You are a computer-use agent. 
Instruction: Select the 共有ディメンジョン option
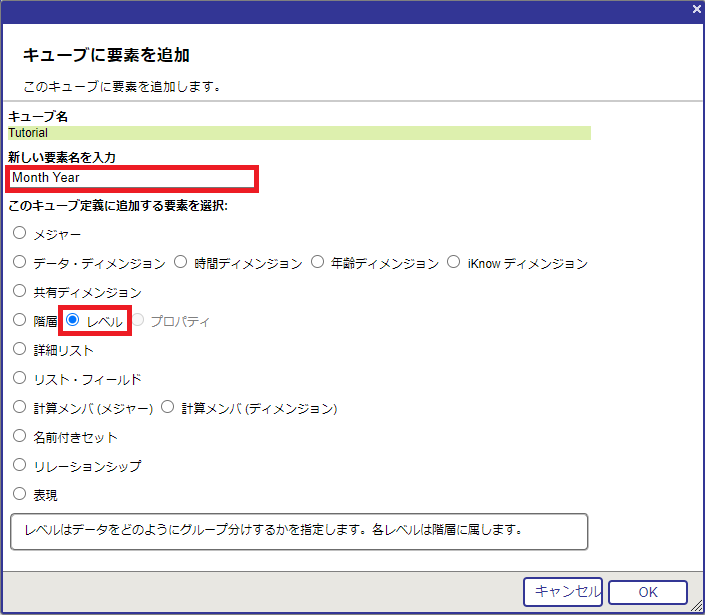pos(20,292)
